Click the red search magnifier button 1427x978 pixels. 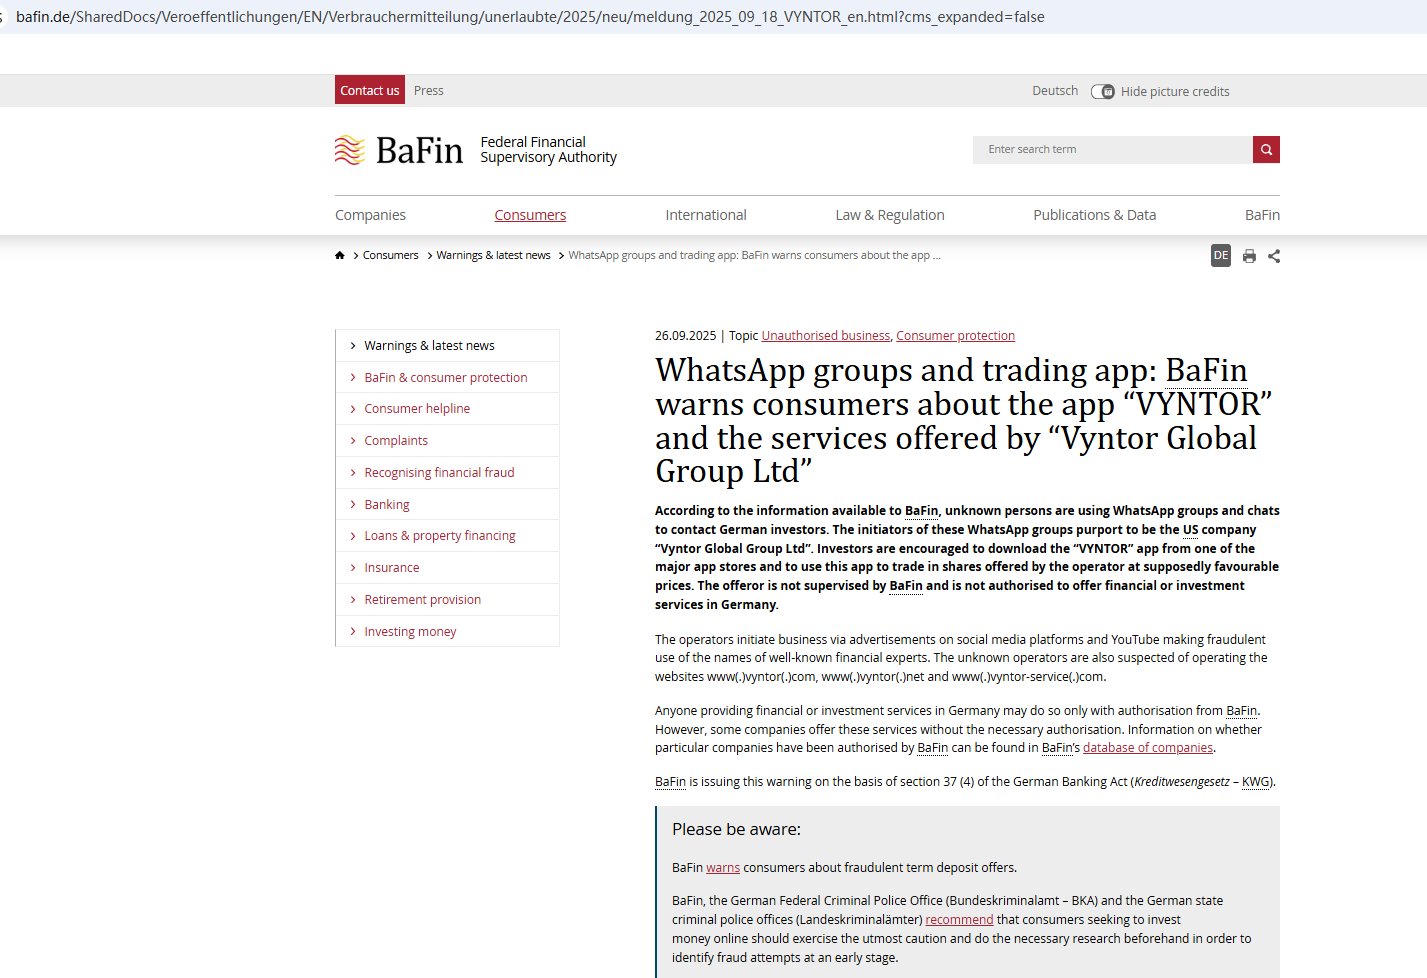point(1266,150)
